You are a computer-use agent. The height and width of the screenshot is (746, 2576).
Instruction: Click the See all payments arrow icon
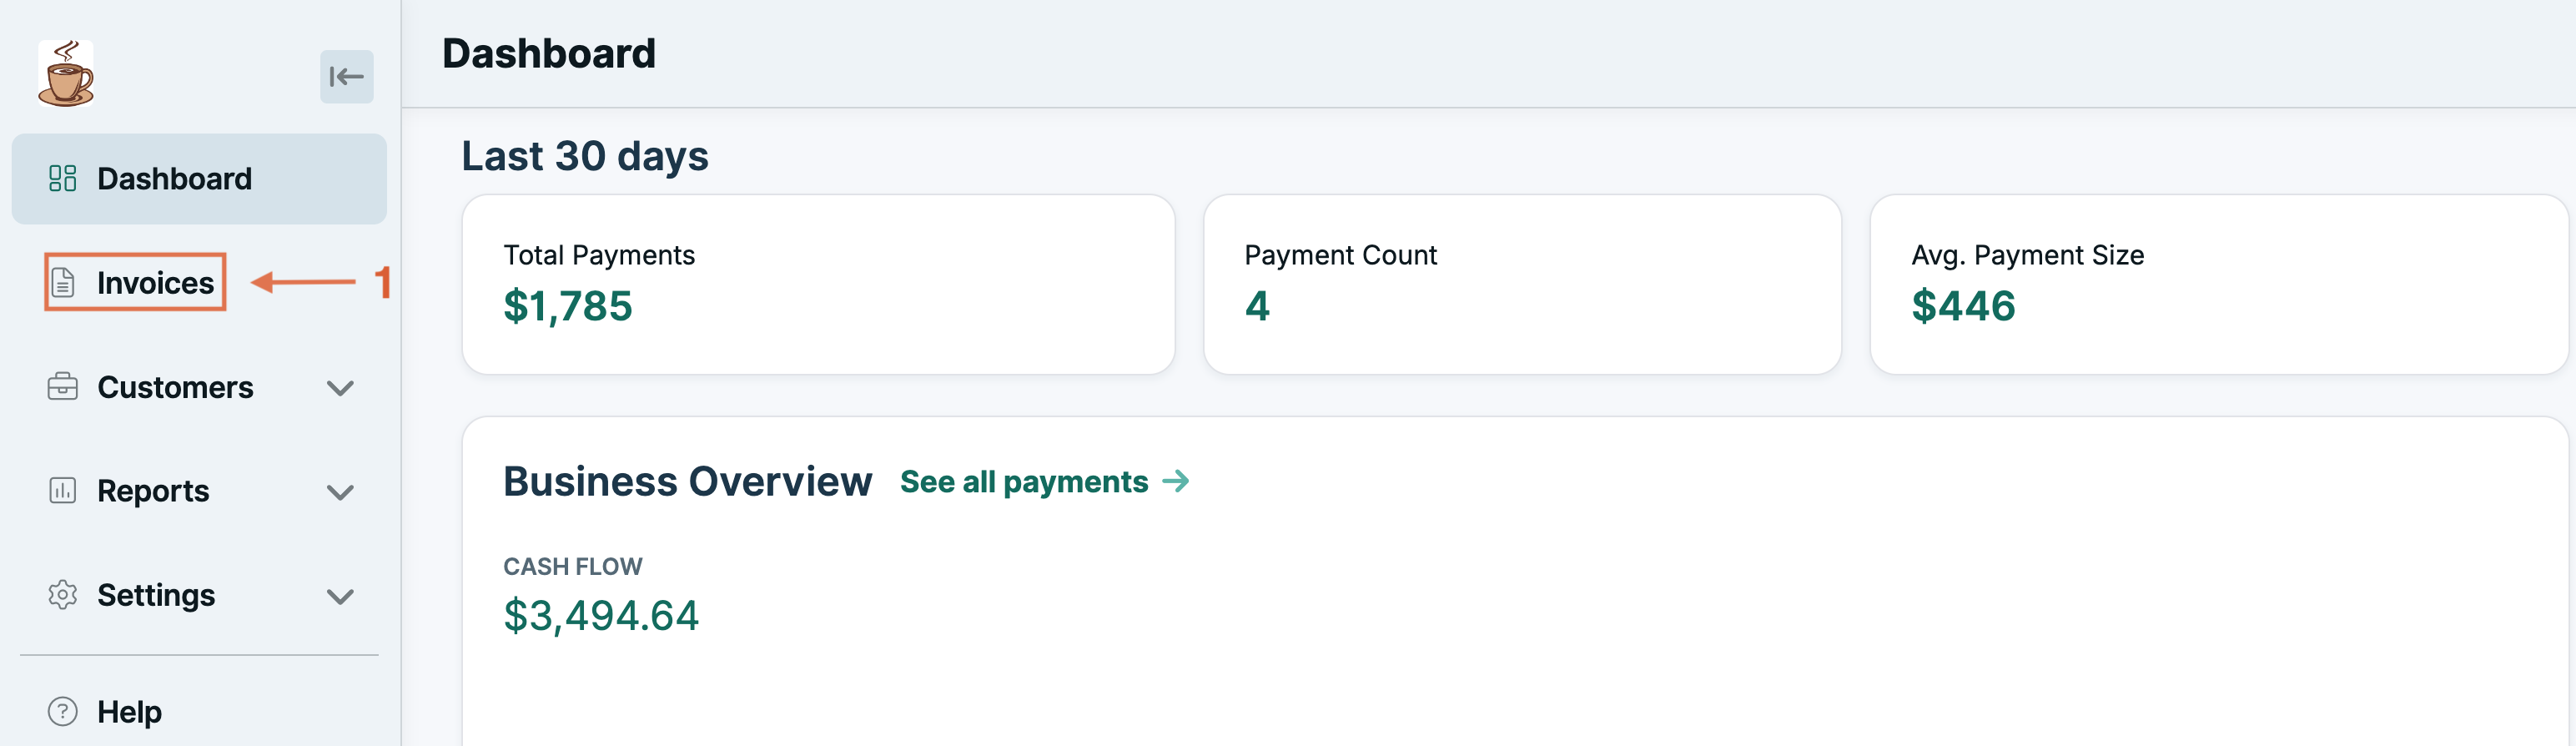pyautogui.click(x=1177, y=481)
